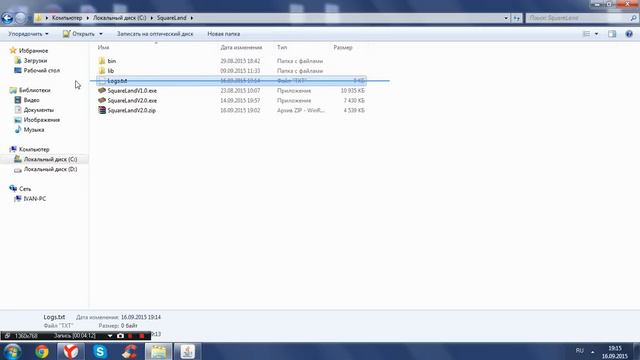Click the forward navigation arrow

pos(20,18)
